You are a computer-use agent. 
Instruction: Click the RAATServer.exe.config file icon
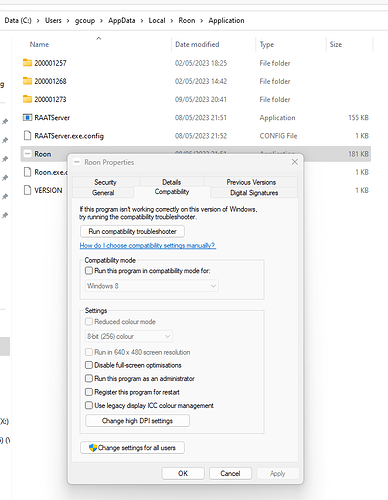click(x=27, y=136)
